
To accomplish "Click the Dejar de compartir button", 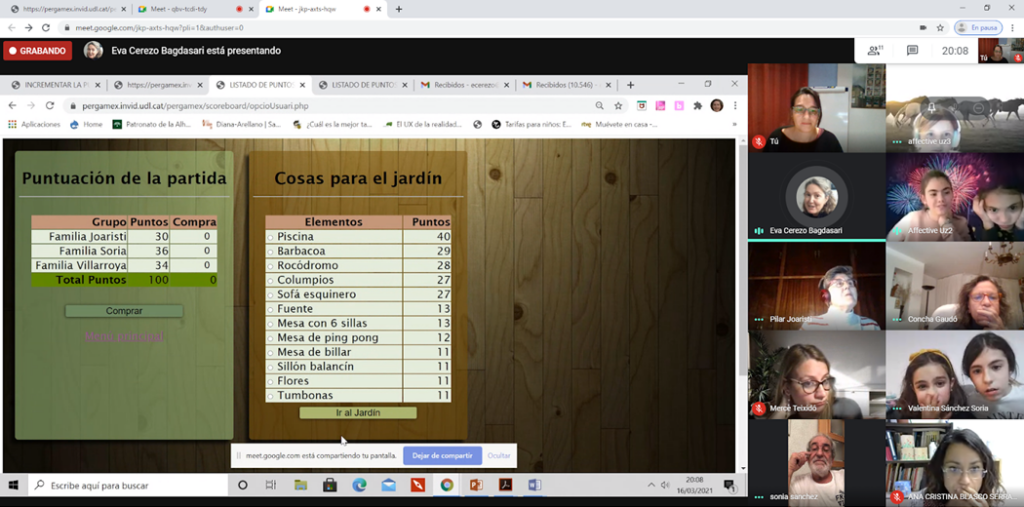I will [442, 455].
